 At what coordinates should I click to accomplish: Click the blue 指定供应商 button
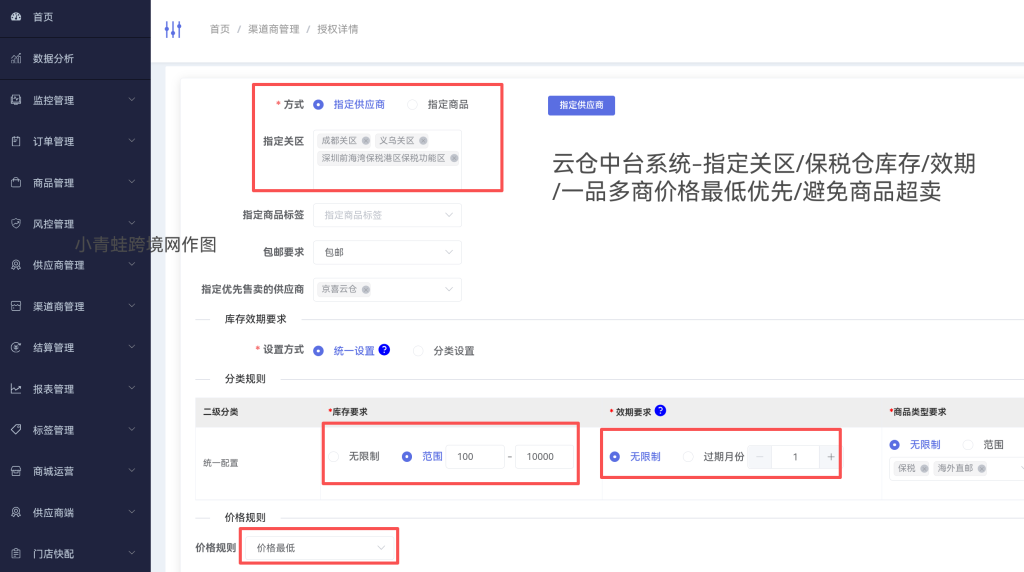pos(581,105)
